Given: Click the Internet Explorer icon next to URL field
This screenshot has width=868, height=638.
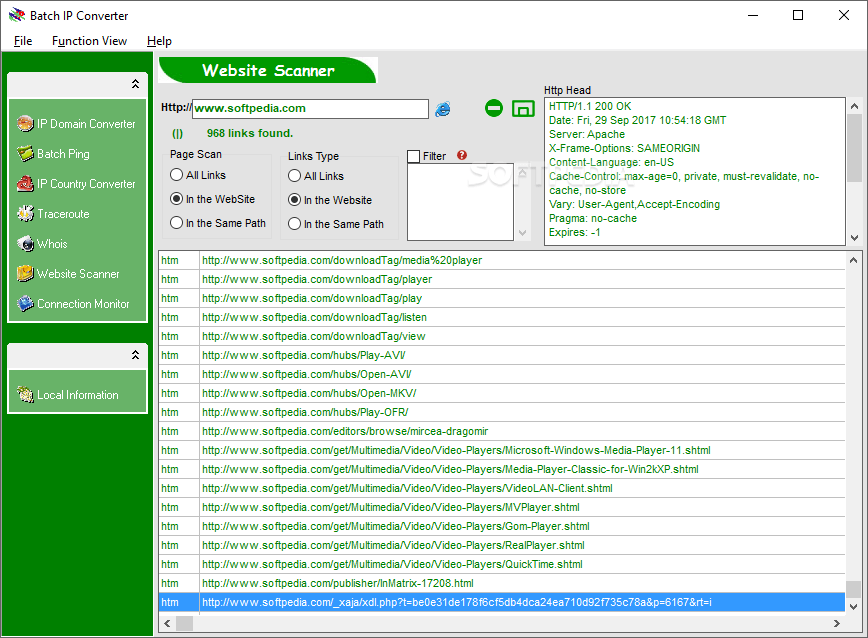Looking at the screenshot, I should point(443,109).
